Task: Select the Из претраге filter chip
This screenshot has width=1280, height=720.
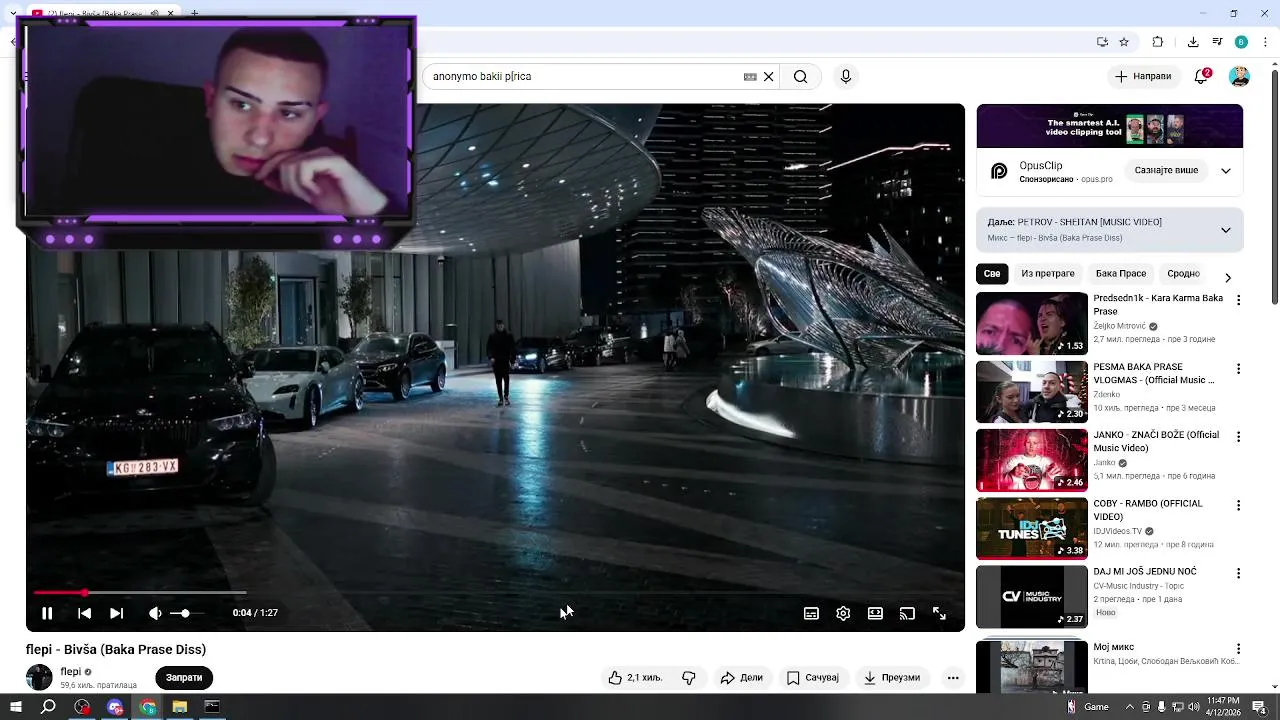Action: [1048, 273]
